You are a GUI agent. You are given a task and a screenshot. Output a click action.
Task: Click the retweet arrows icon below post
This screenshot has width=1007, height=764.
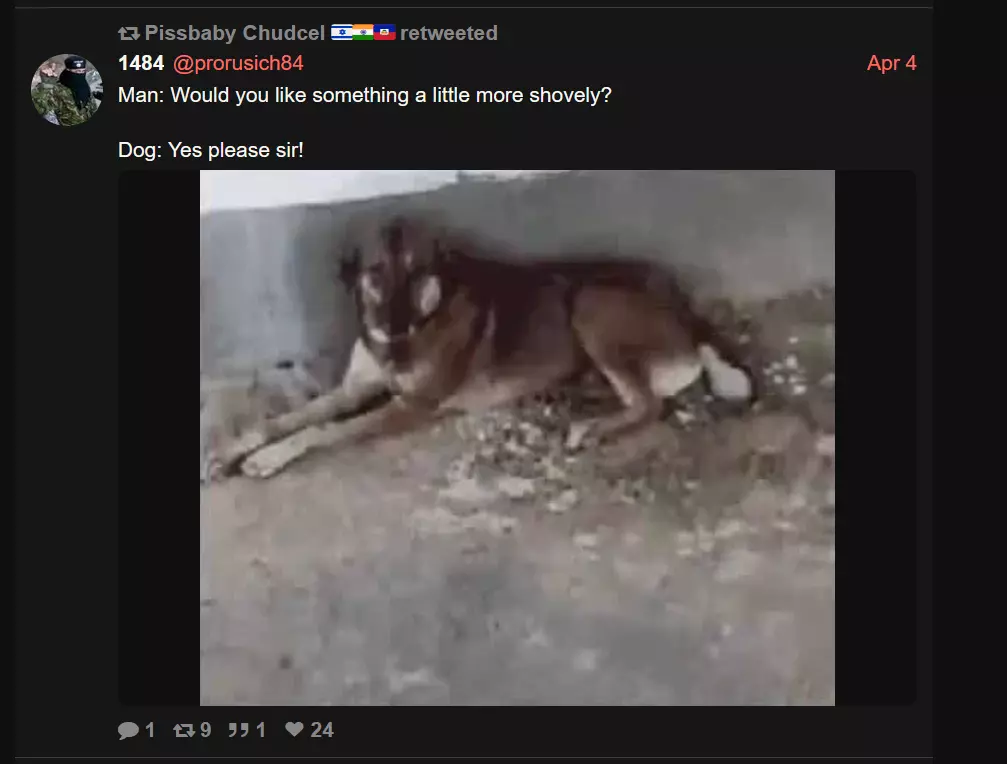184,730
